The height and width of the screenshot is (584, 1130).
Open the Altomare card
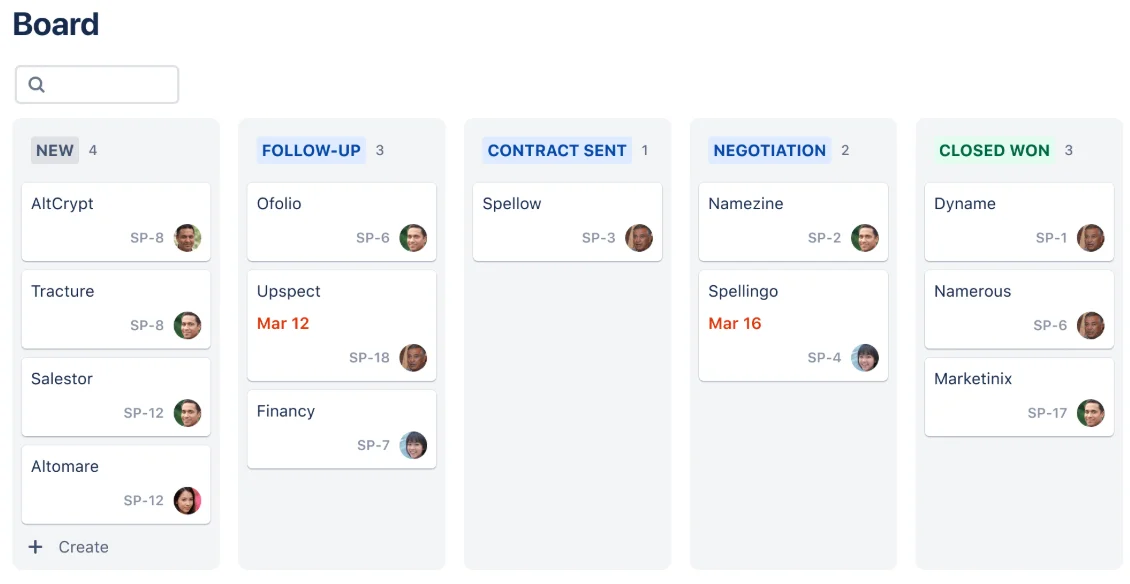pos(115,485)
